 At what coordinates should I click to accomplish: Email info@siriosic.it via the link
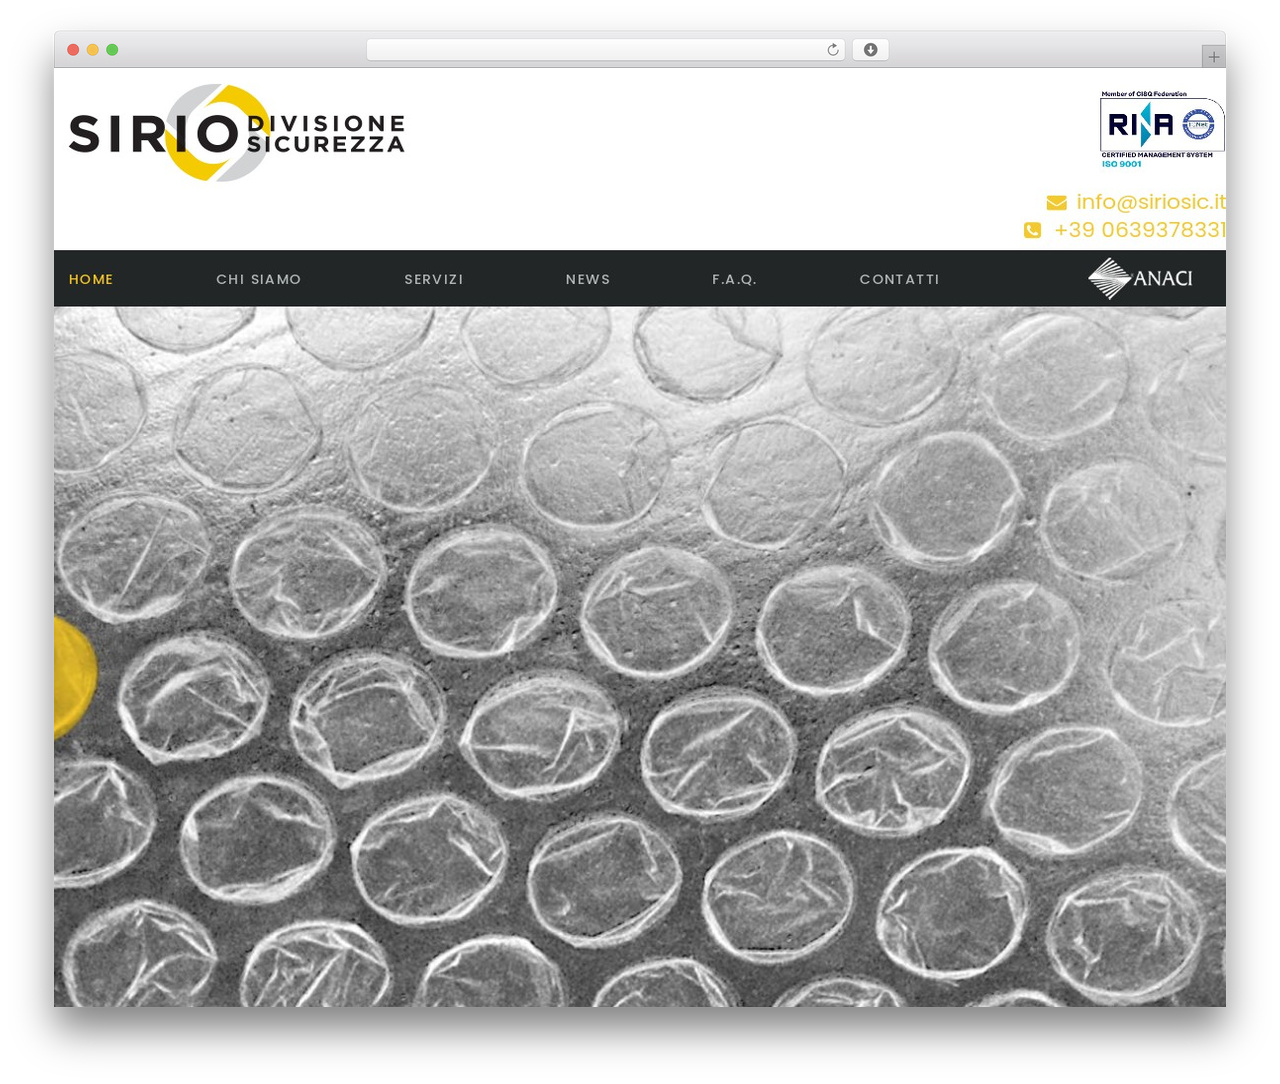(x=1151, y=202)
